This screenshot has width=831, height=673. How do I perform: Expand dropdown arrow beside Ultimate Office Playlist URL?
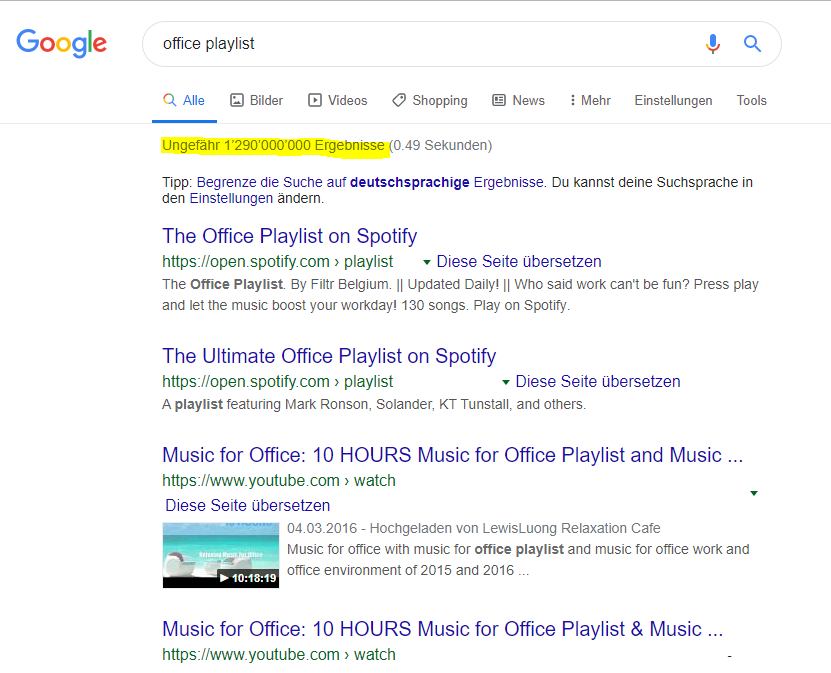pos(506,382)
